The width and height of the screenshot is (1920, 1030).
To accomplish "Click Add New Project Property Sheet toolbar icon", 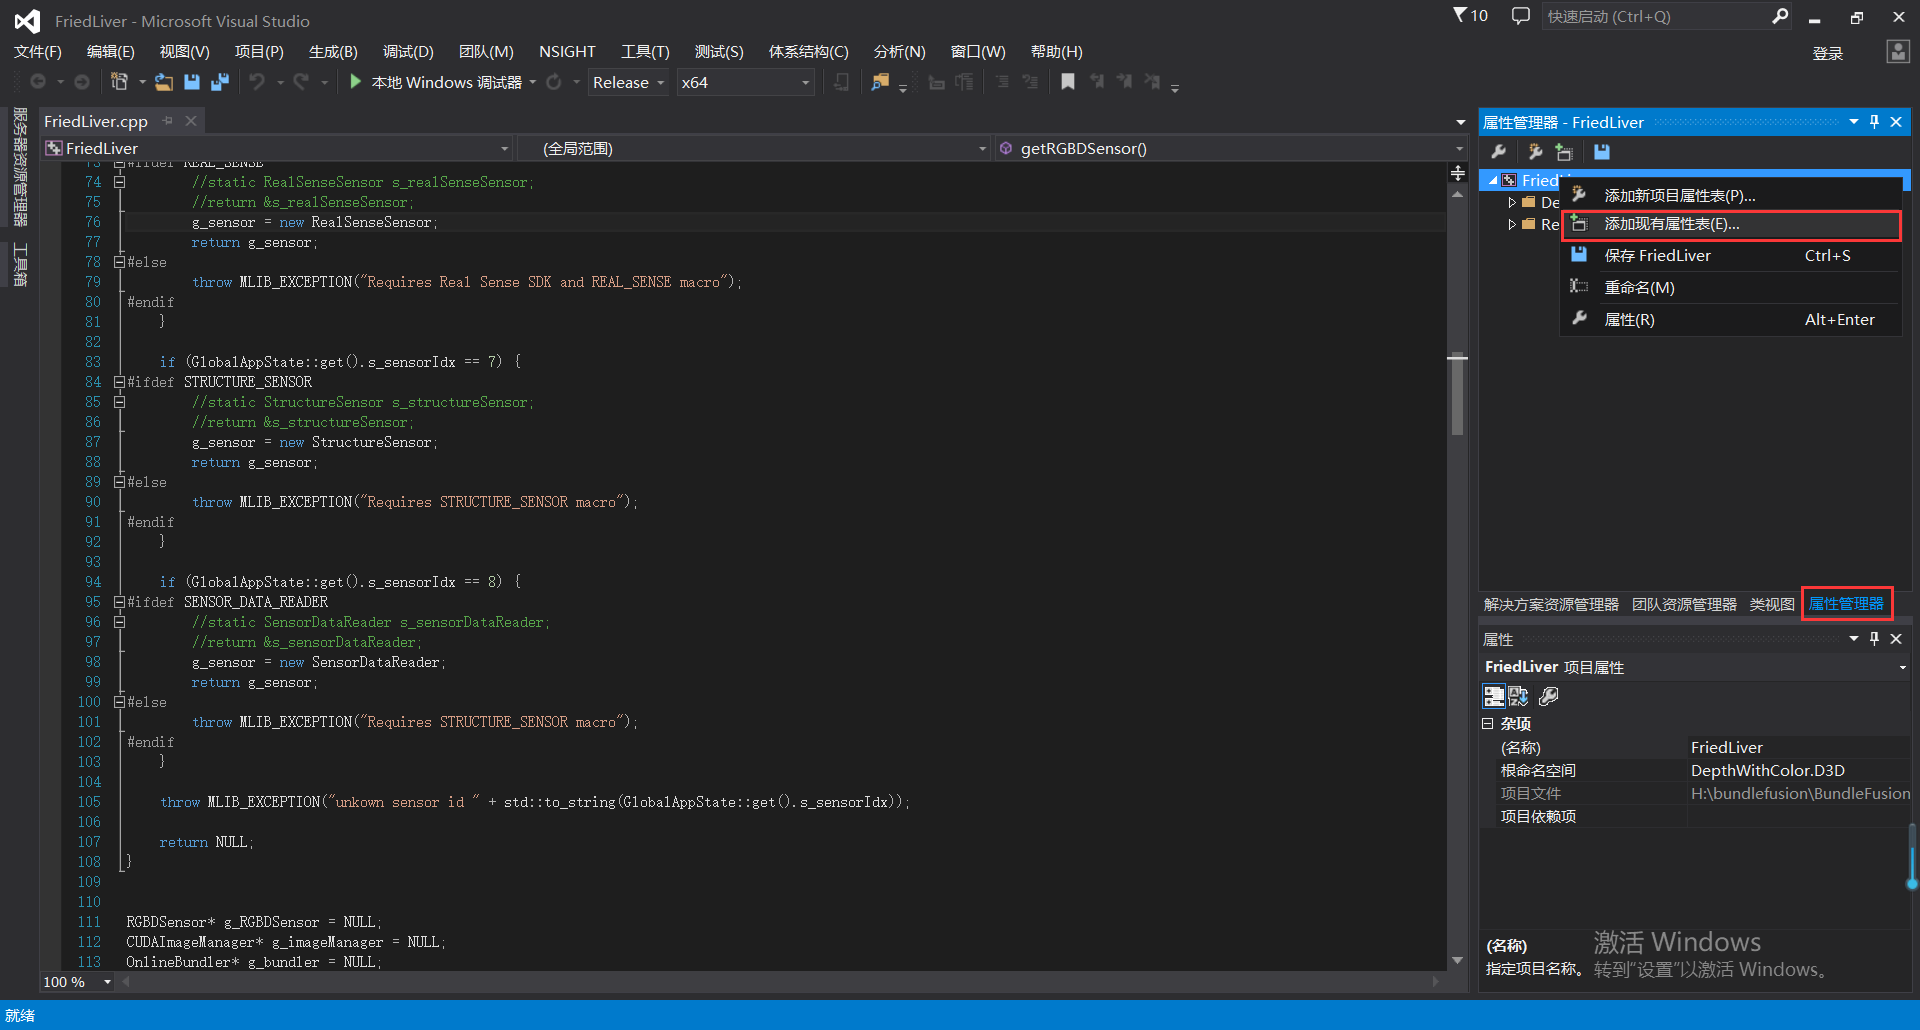I will coord(1535,152).
